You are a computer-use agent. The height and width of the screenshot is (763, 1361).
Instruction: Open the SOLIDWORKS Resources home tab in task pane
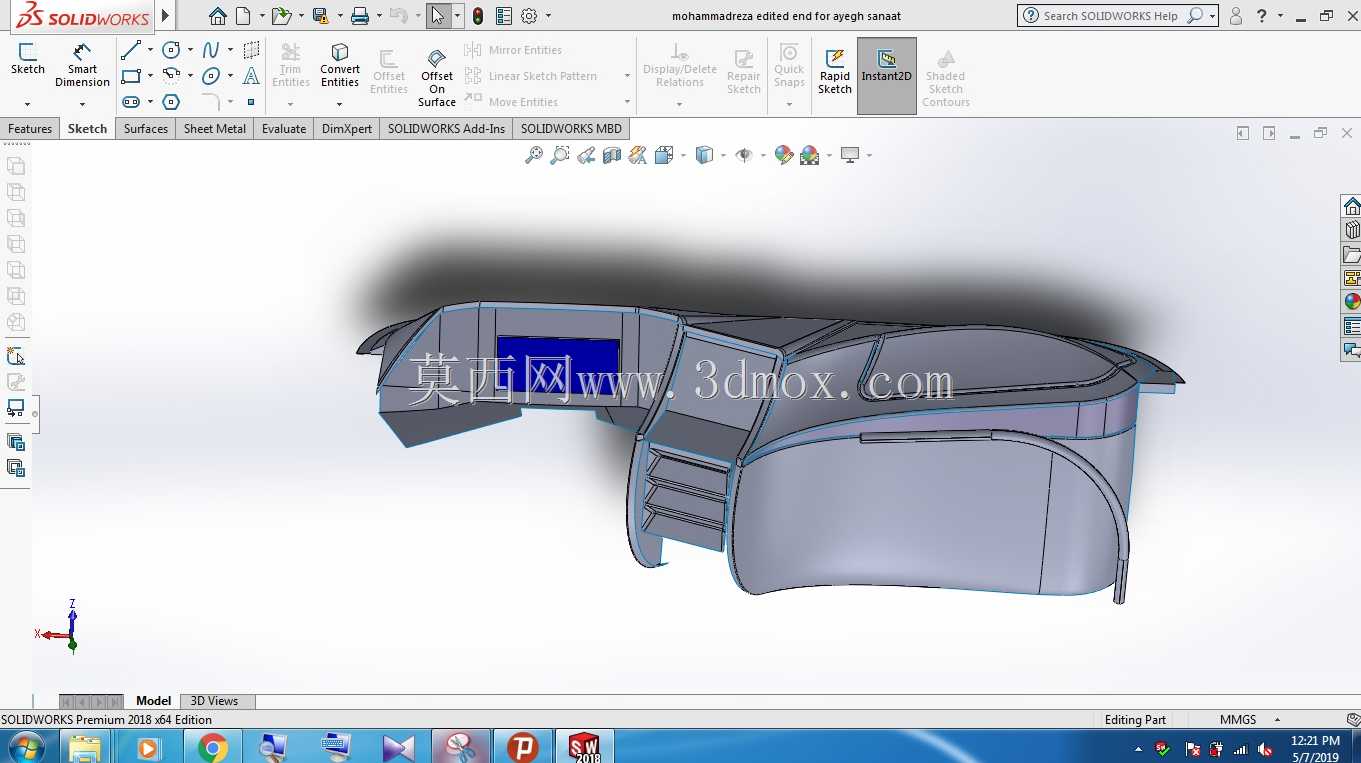click(x=1352, y=206)
